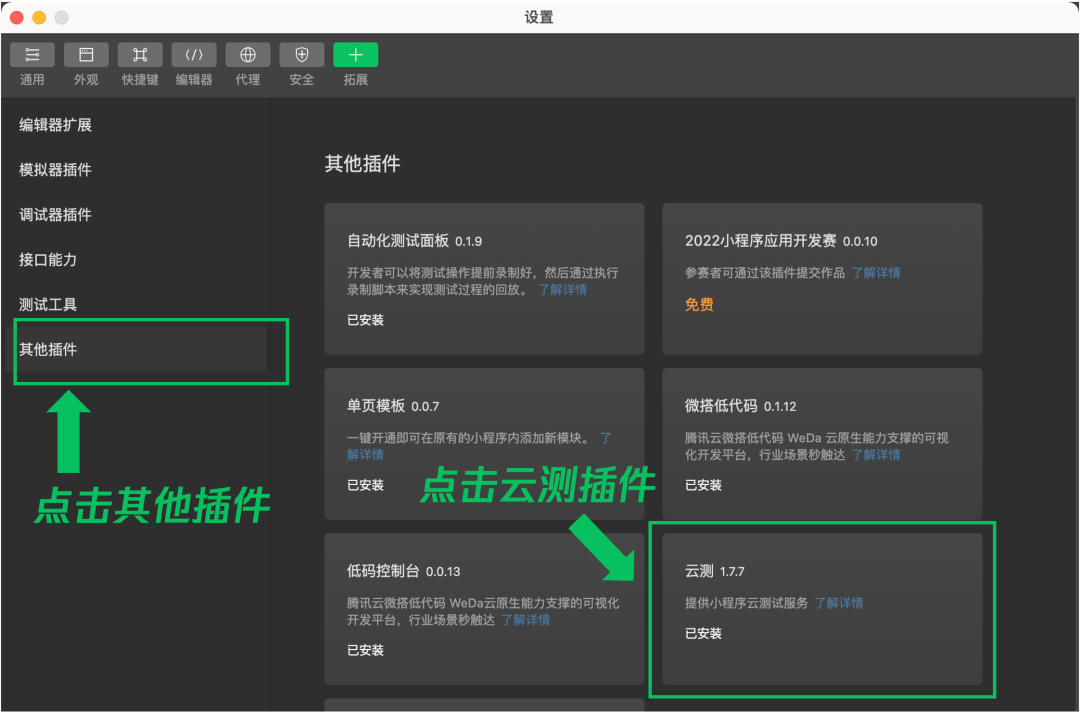
Task: Click 已安装 status under 单页模板
Action: point(365,485)
